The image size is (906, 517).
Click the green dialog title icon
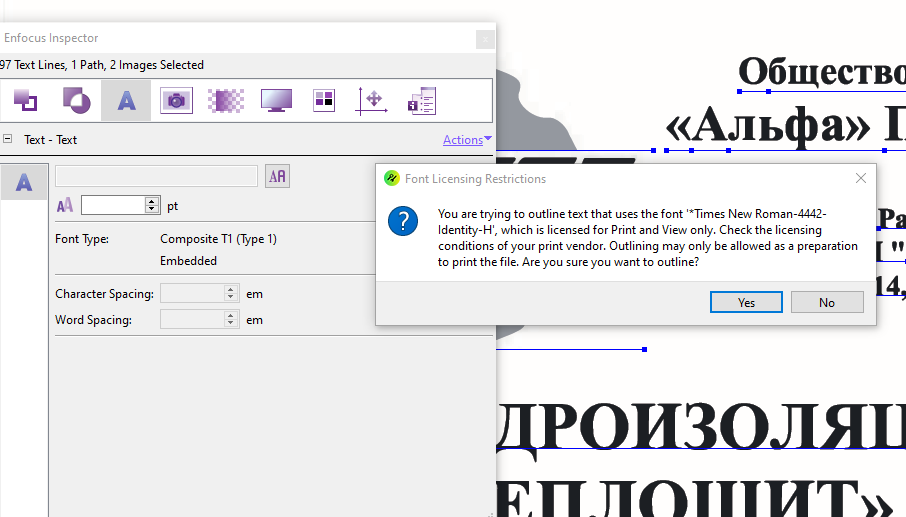392,178
